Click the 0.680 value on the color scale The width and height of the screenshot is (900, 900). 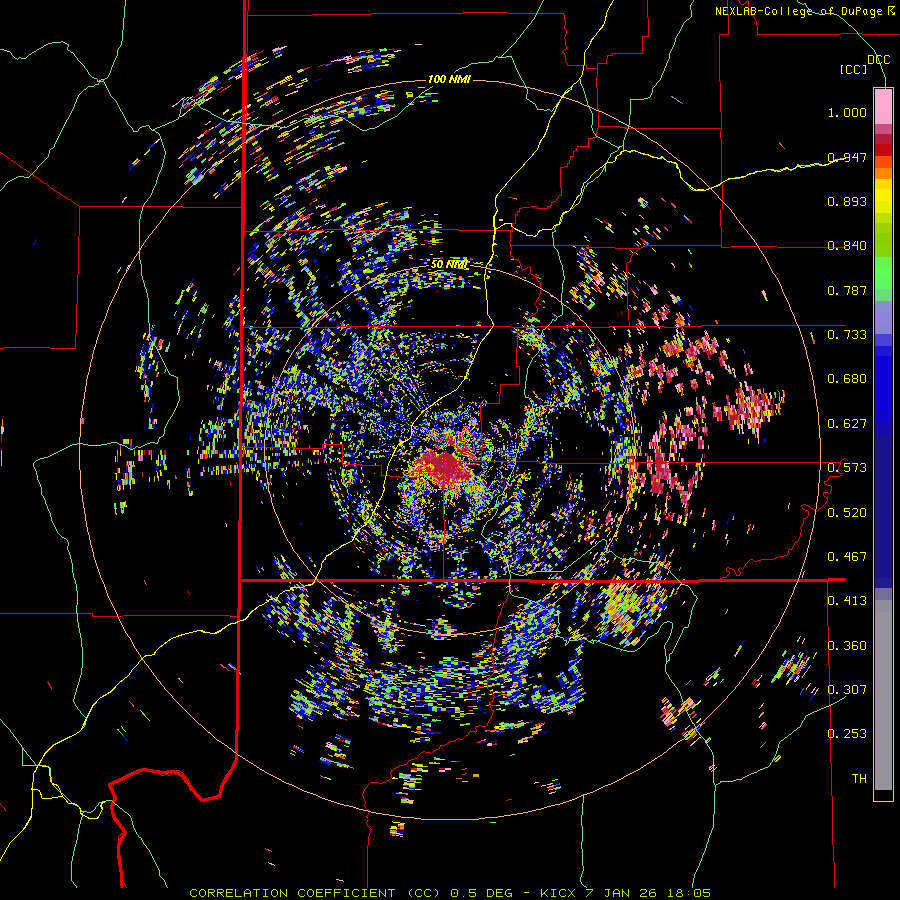pyautogui.click(x=847, y=379)
